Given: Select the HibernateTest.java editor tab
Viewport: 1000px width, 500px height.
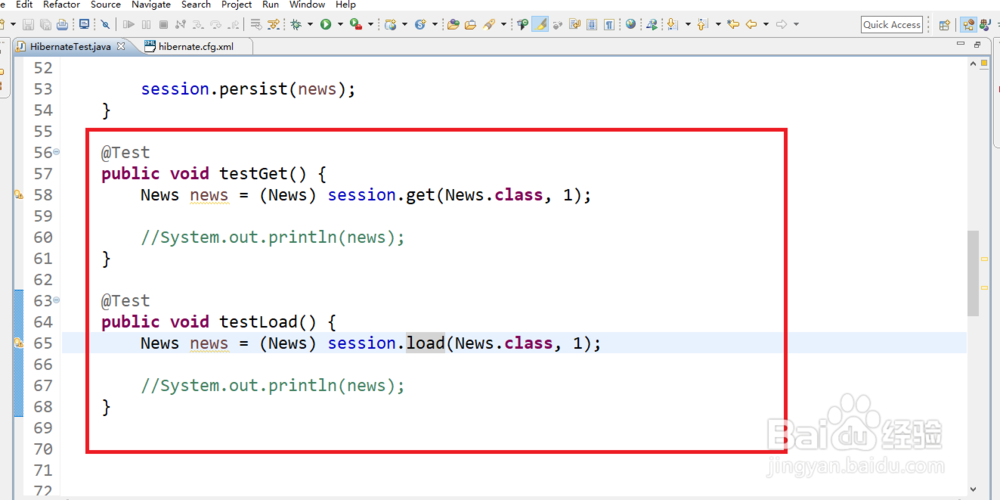Looking at the screenshot, I should tap(71, 47).
